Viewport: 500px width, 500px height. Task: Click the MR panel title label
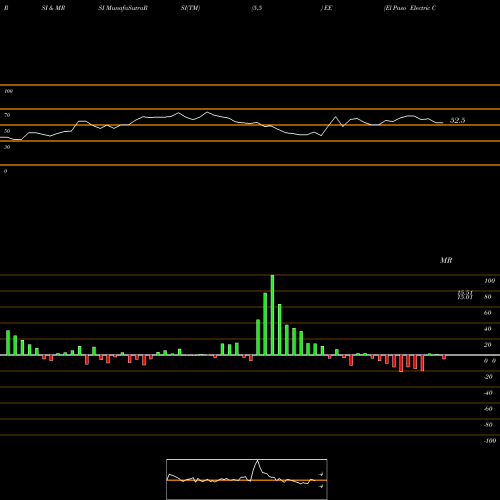[x=446, y=260]
